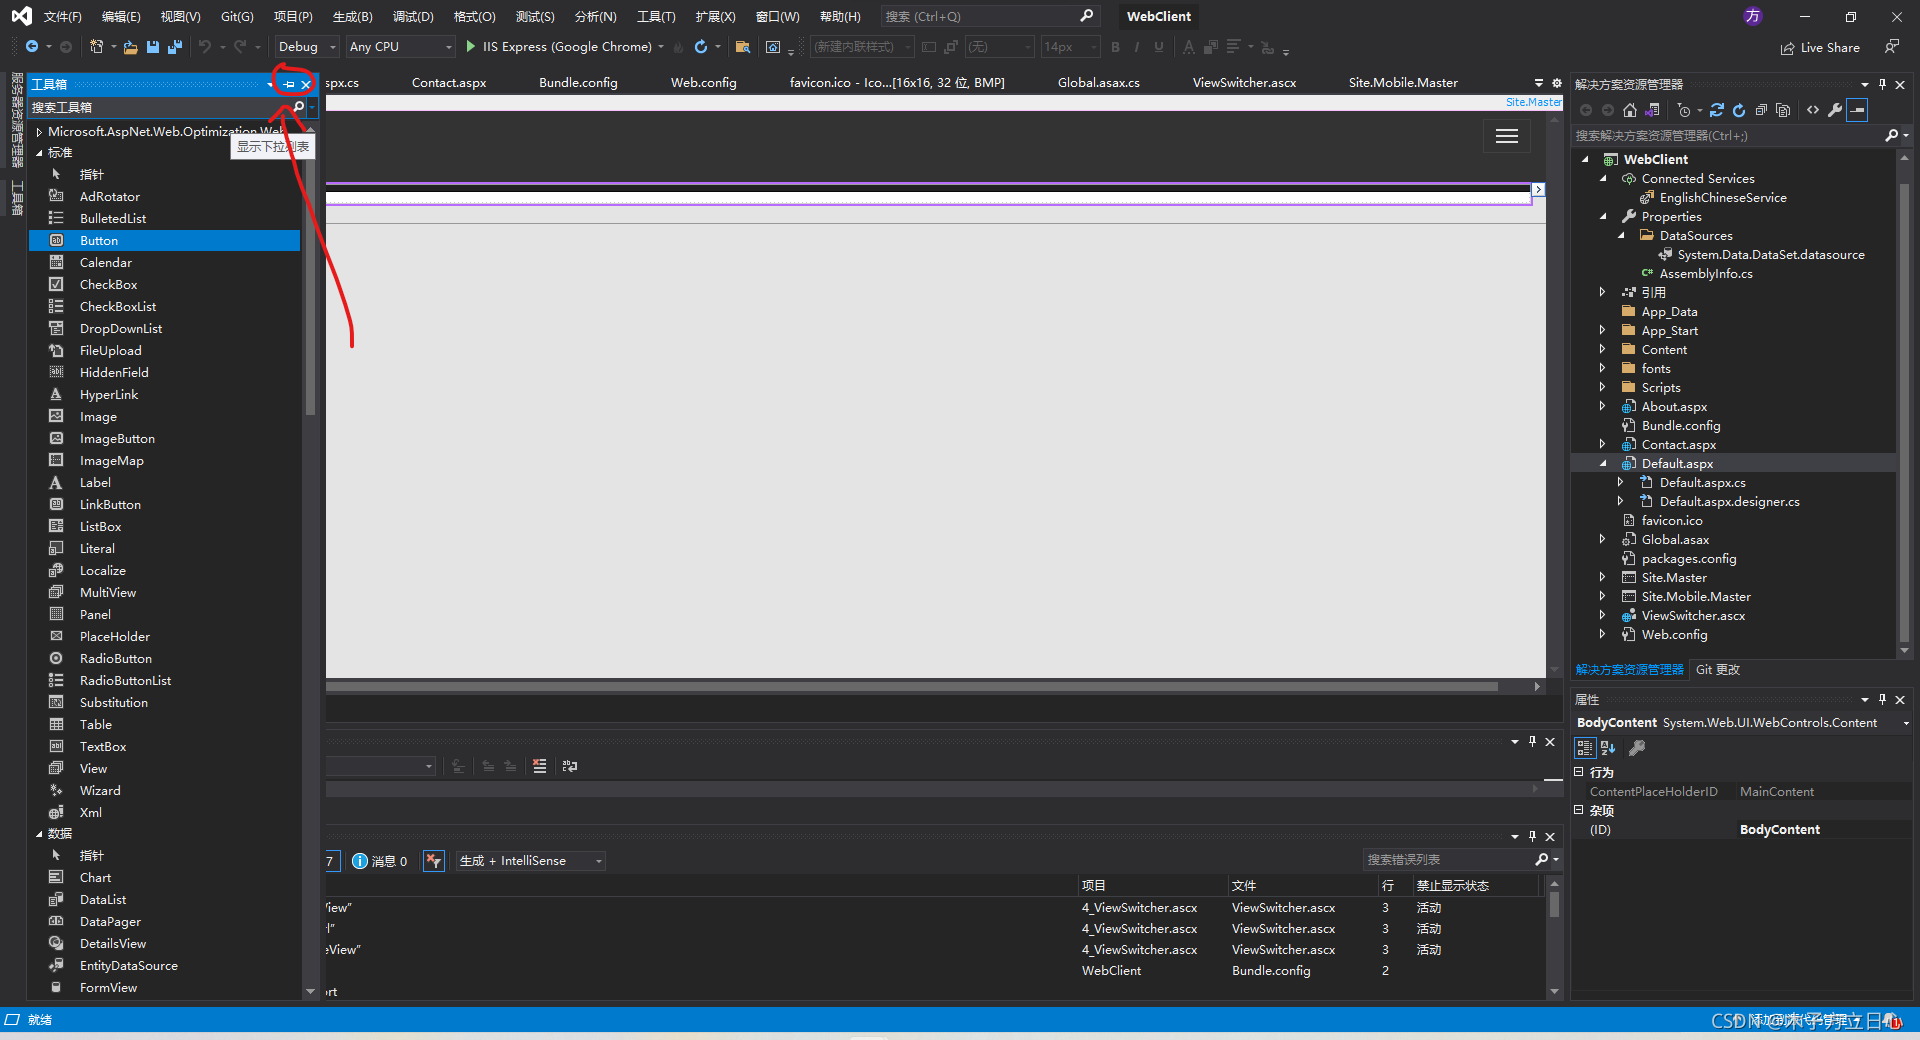Toggle the Messages 0 filter in Error List
This screenshot has width=1920, height=1040.
click(x=380, y=861)
